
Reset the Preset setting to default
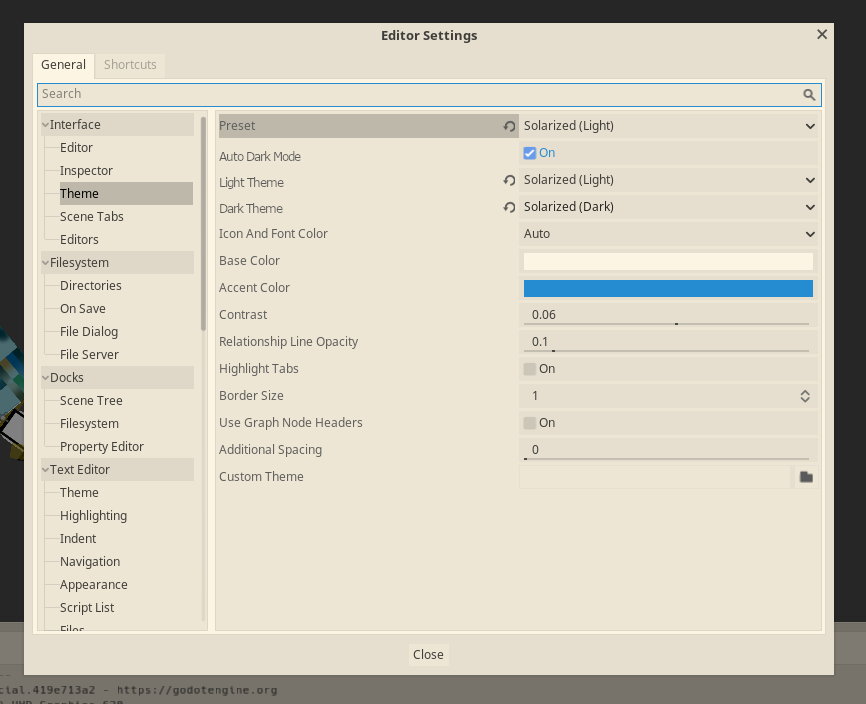pyautogui.click(x=509, y=126)
